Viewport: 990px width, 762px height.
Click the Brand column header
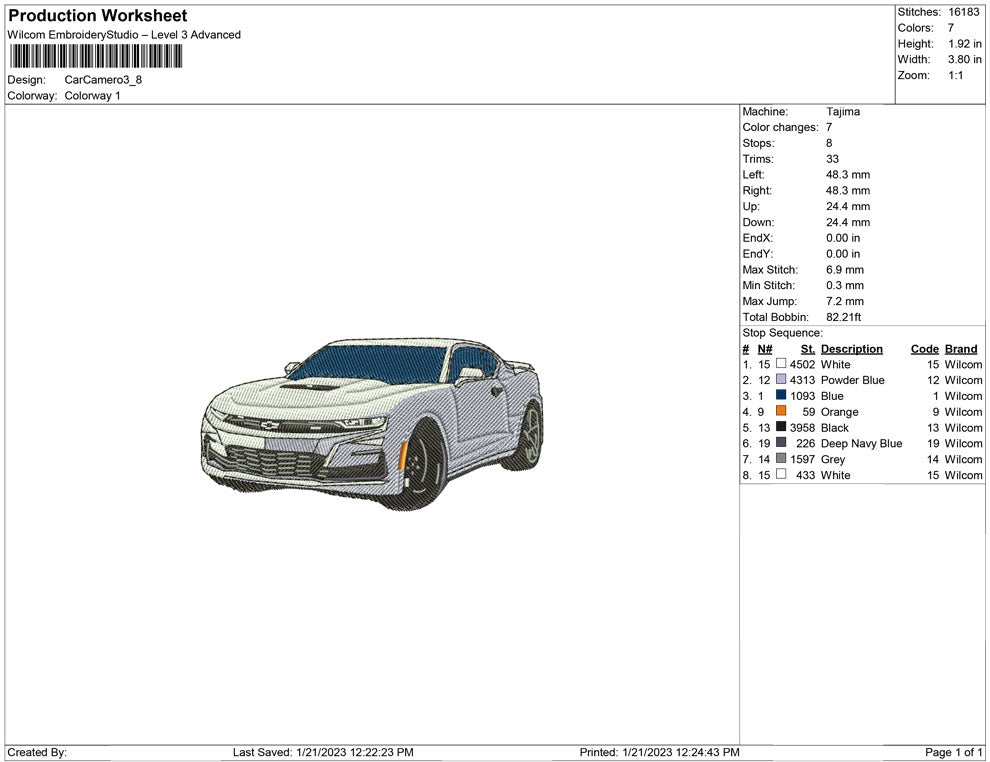(960, 349)
